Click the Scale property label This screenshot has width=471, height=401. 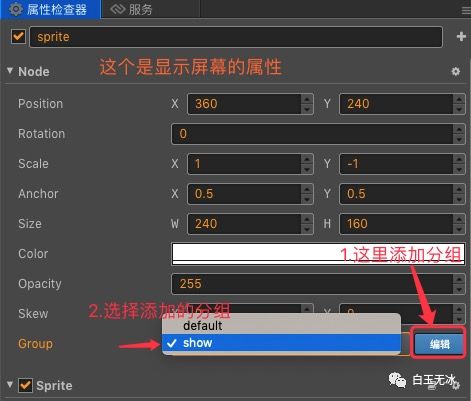(33, 164)
